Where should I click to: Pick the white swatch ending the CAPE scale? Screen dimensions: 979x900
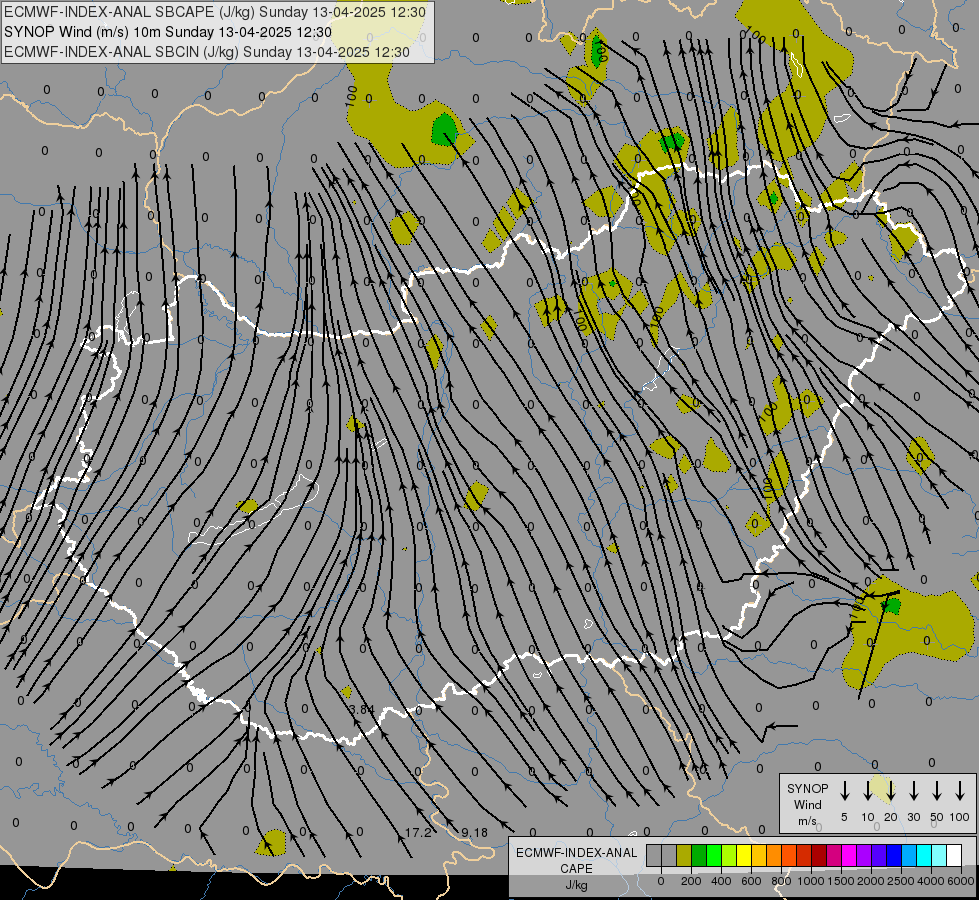(955, 855)
